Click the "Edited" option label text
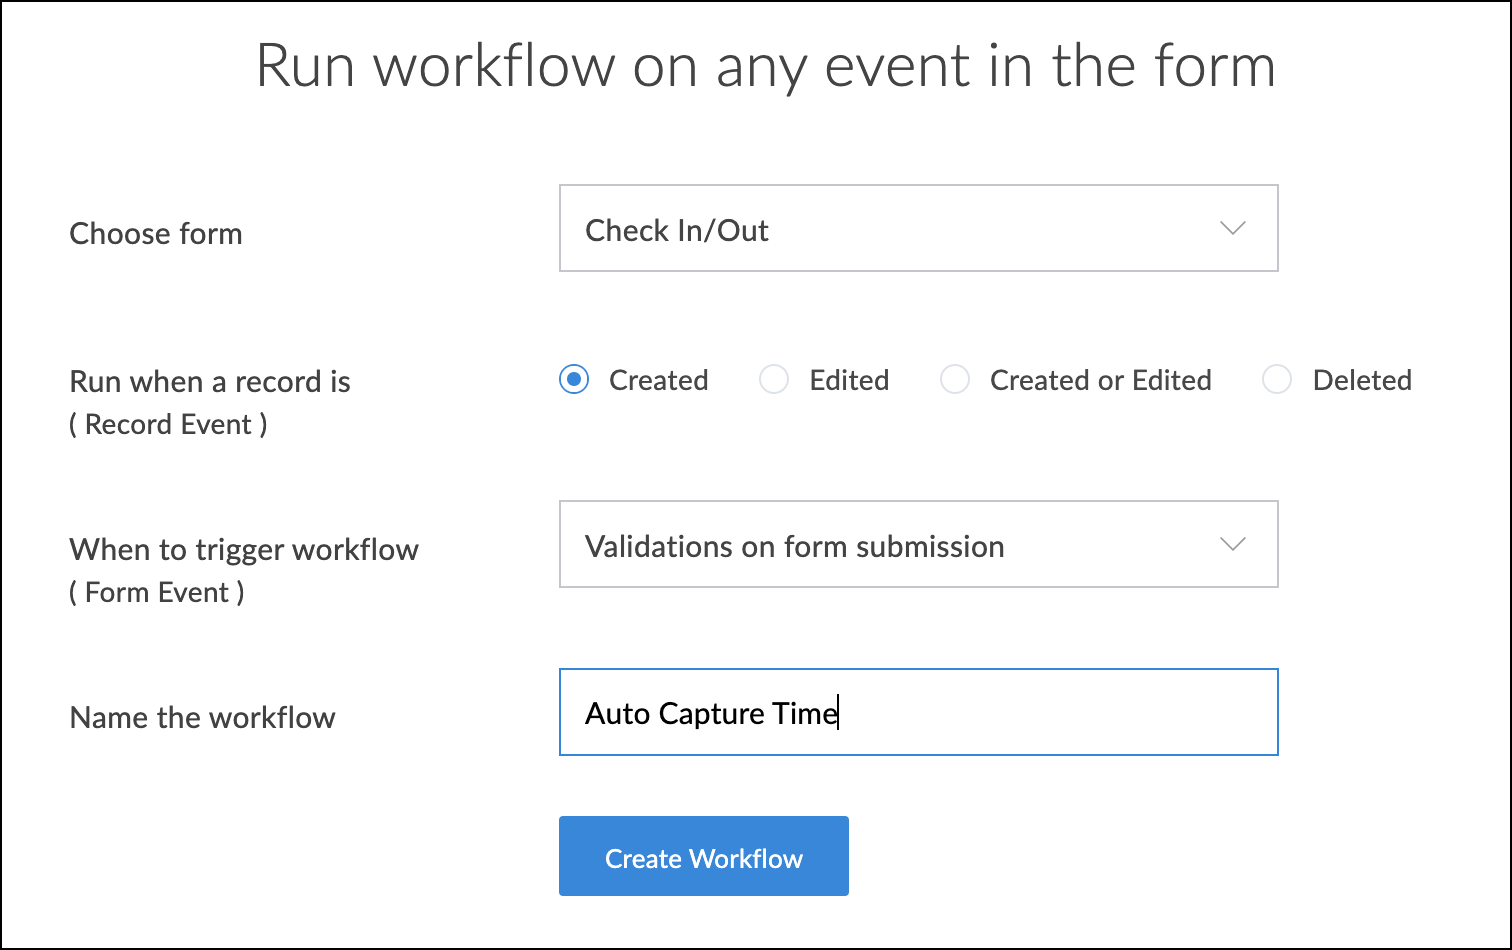The height and width of the screenshot is (950, 1512). click(x=849, y=380)
